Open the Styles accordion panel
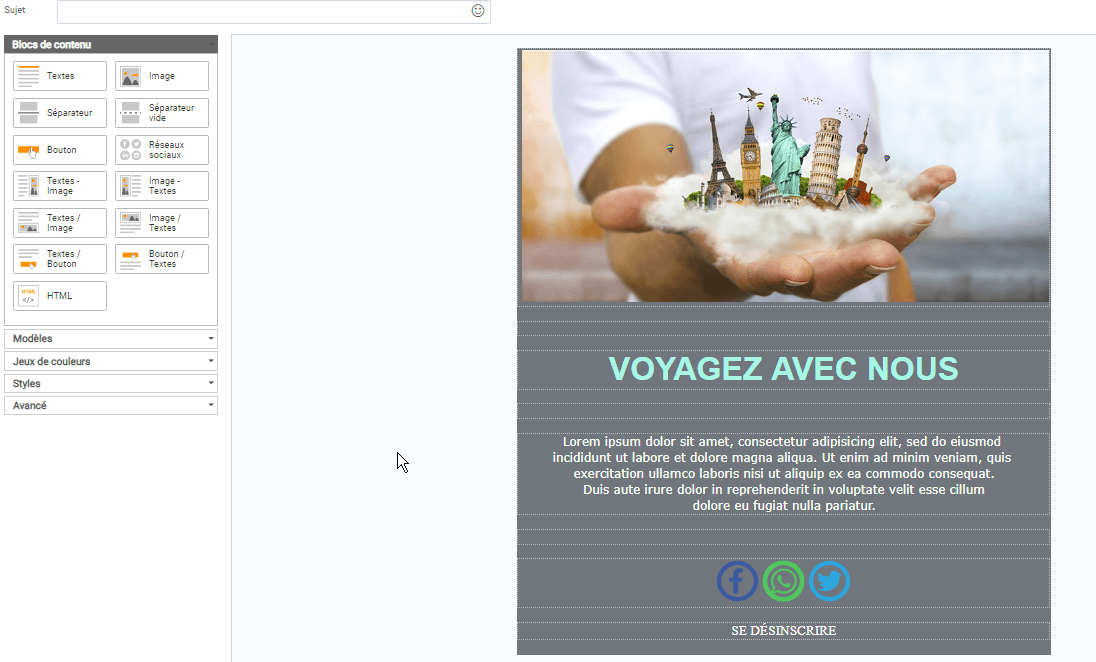 [110, 384]
